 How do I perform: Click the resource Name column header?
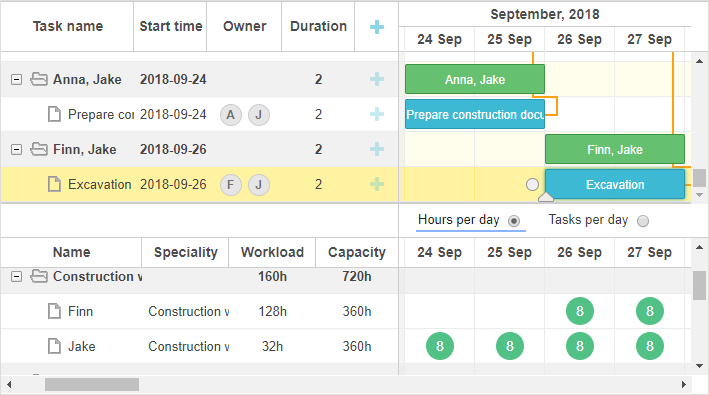(x=71, y=252)
